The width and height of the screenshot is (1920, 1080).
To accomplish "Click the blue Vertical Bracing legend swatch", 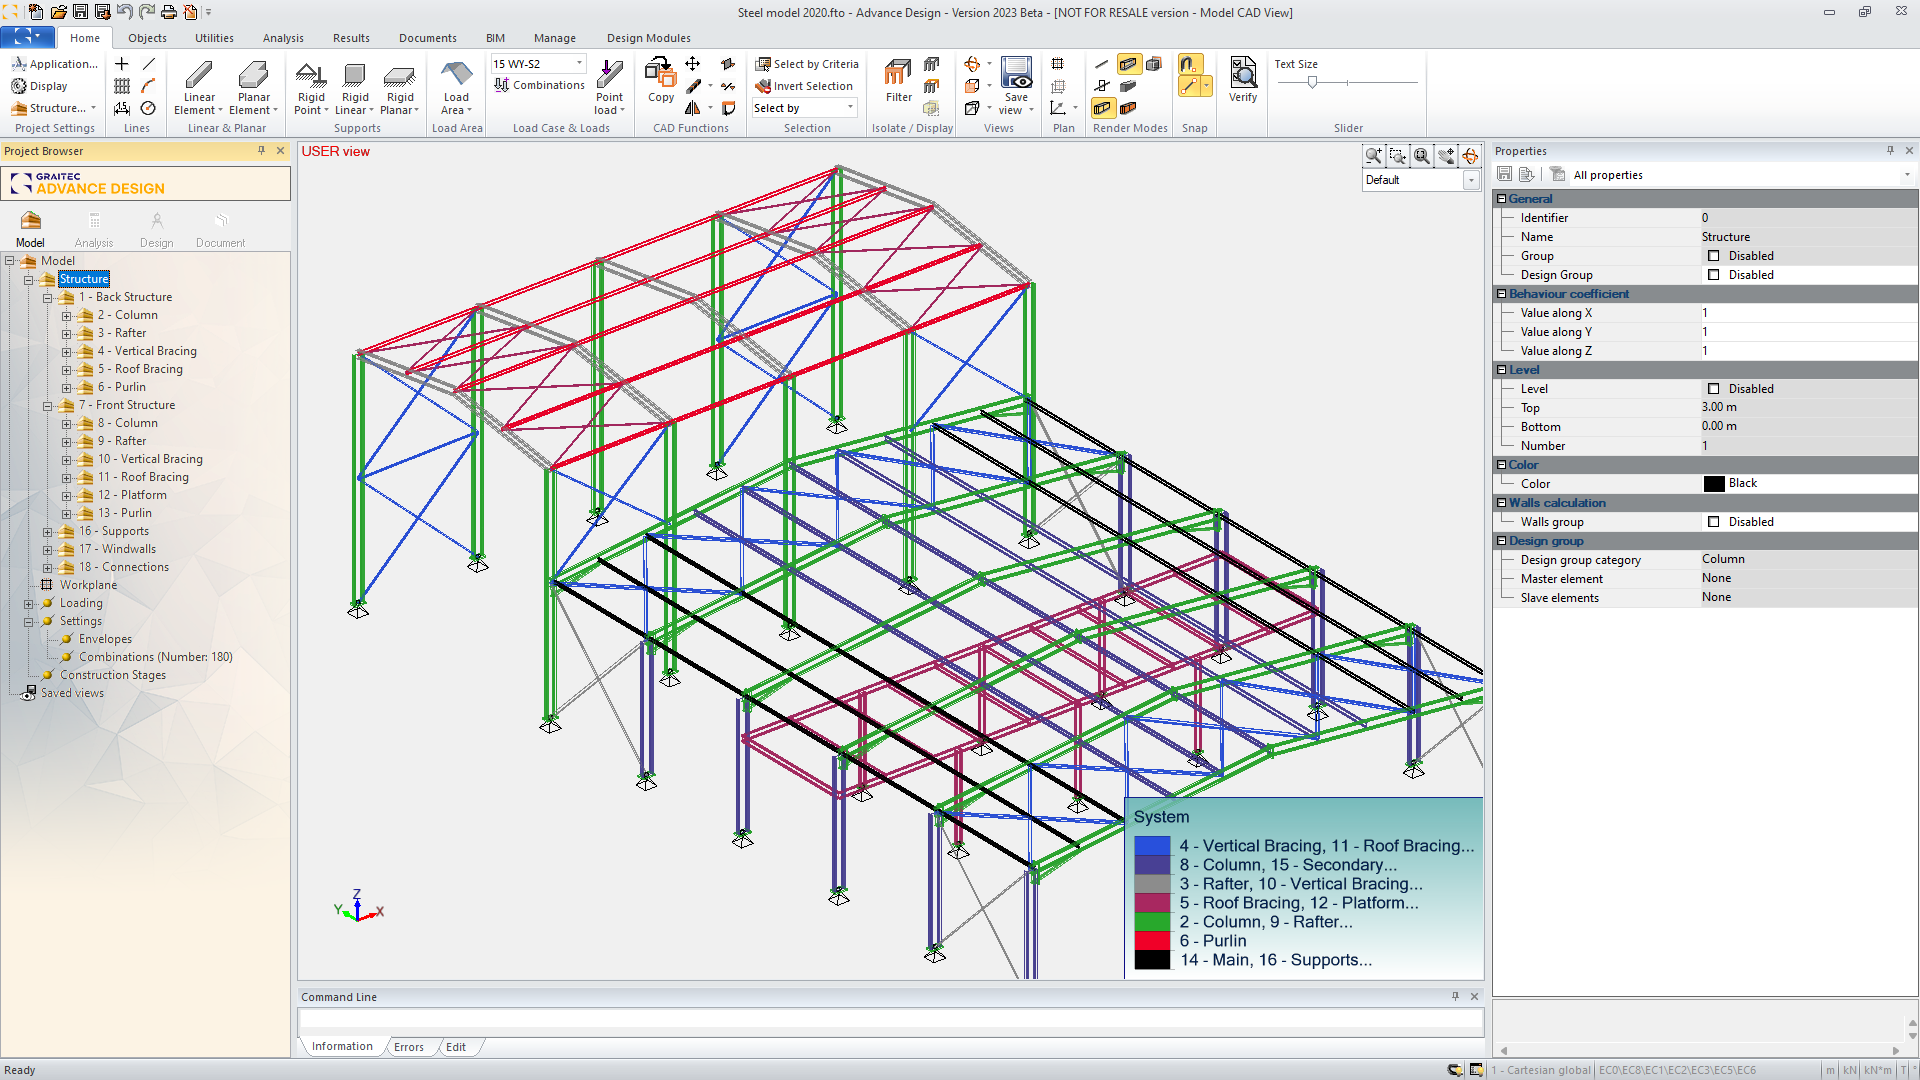I will pos(1152,846).
